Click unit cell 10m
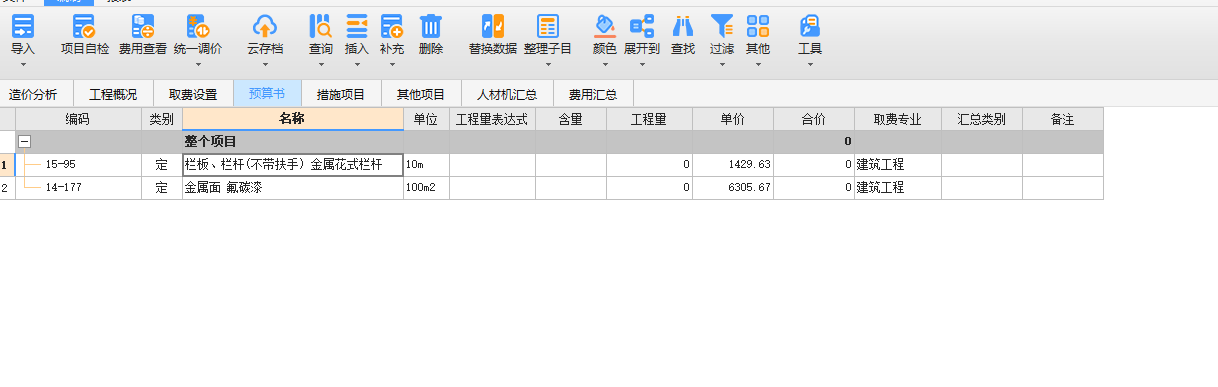 426,164
